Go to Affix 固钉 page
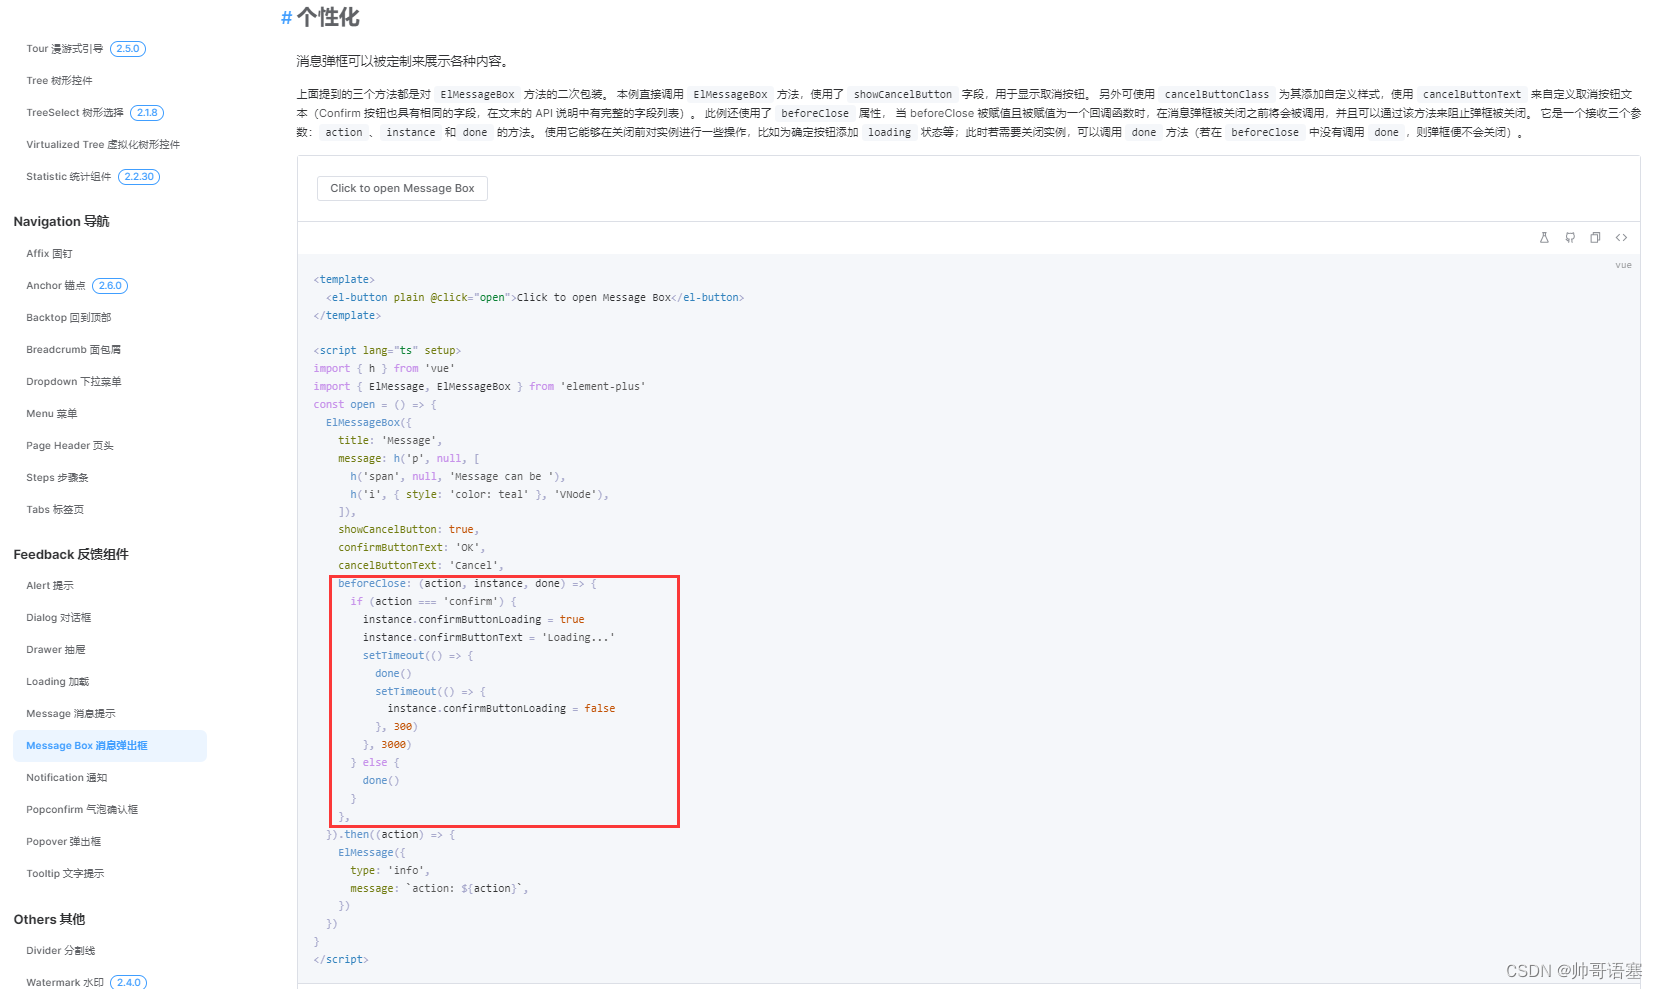1658x989 pixels. pos(49,254)
